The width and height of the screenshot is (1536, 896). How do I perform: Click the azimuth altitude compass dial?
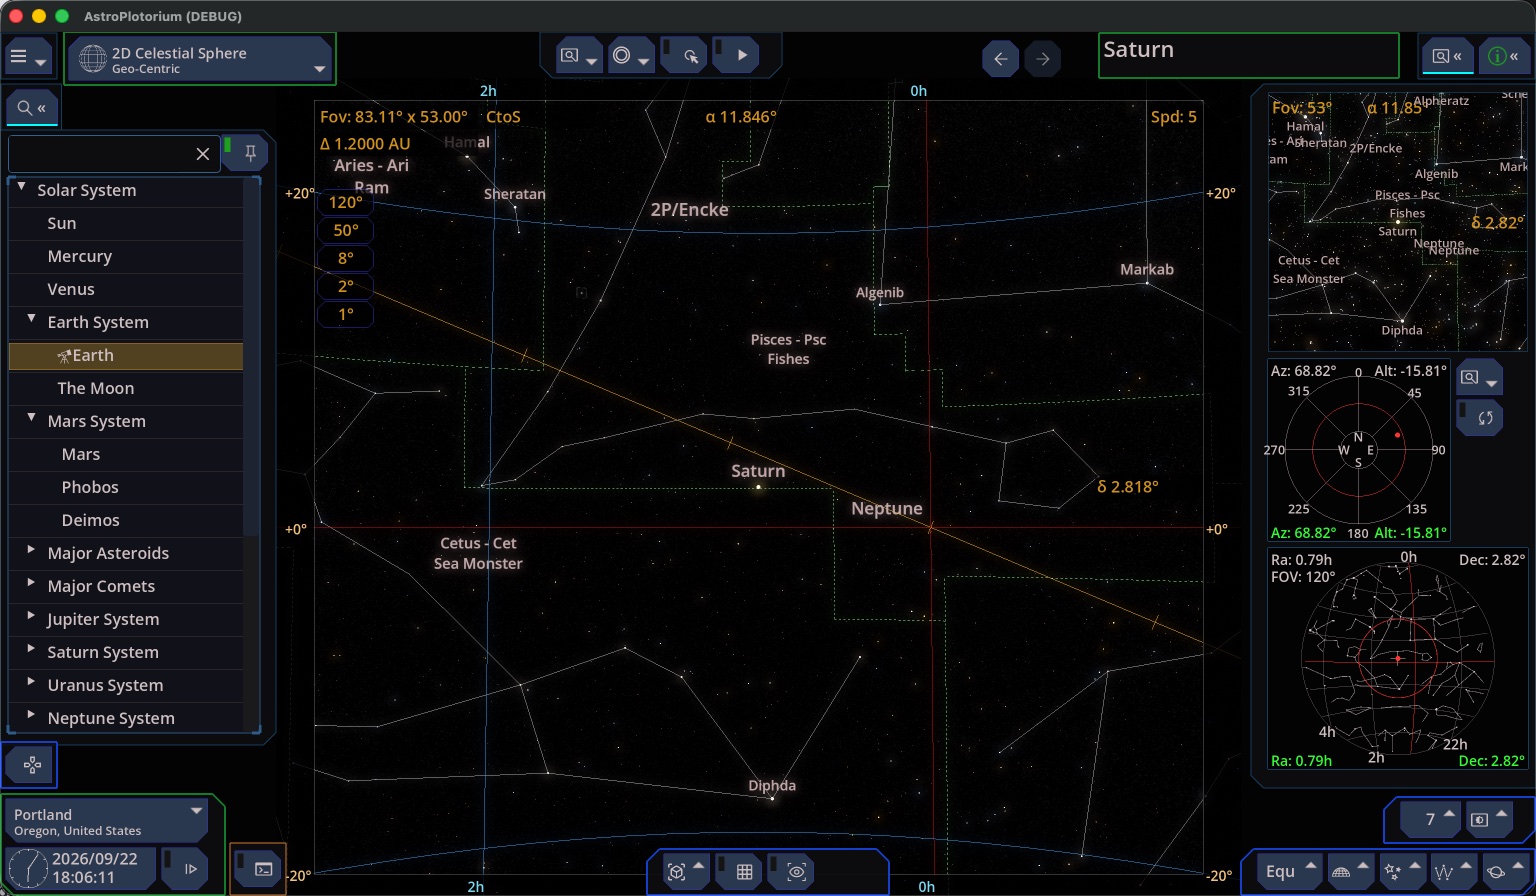pos(1358,451)
